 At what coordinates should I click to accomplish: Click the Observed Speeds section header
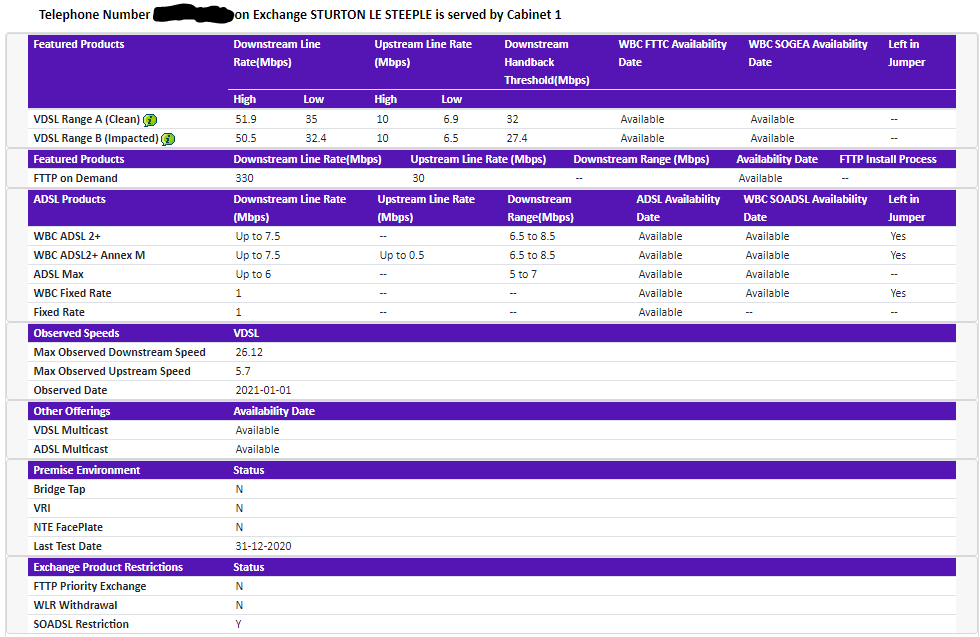(x=76, y=333)
